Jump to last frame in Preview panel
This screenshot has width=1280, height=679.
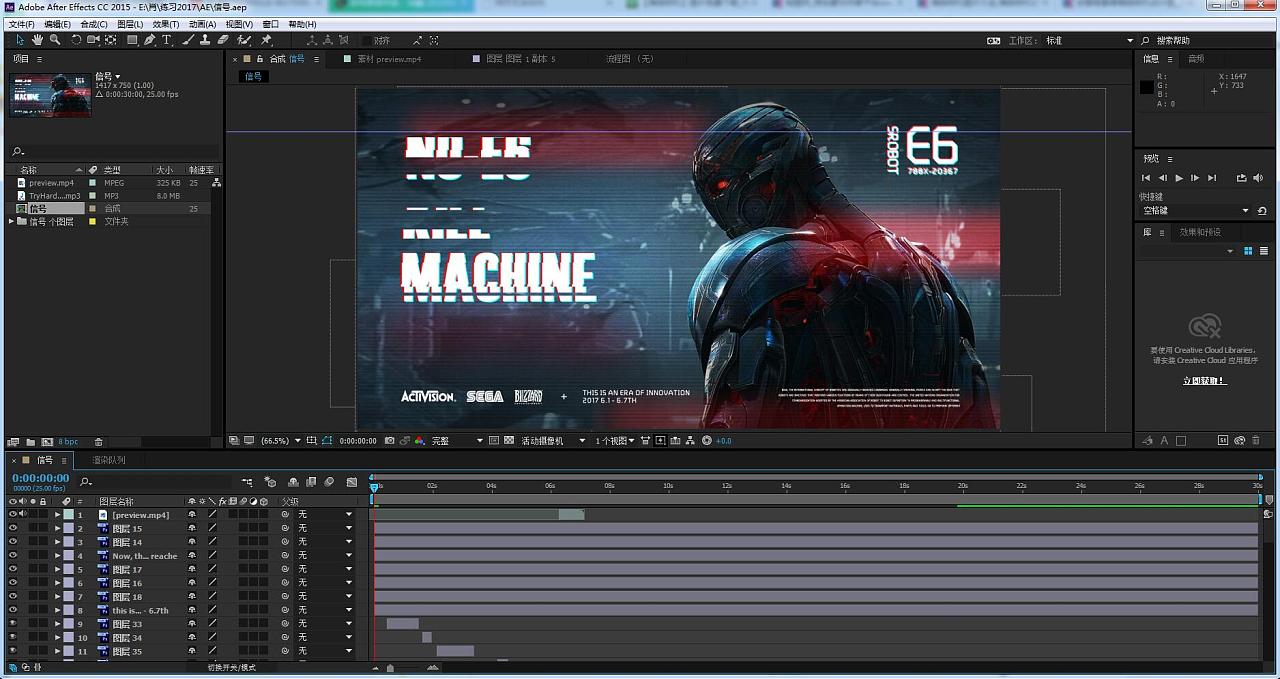click(1212, 178)
